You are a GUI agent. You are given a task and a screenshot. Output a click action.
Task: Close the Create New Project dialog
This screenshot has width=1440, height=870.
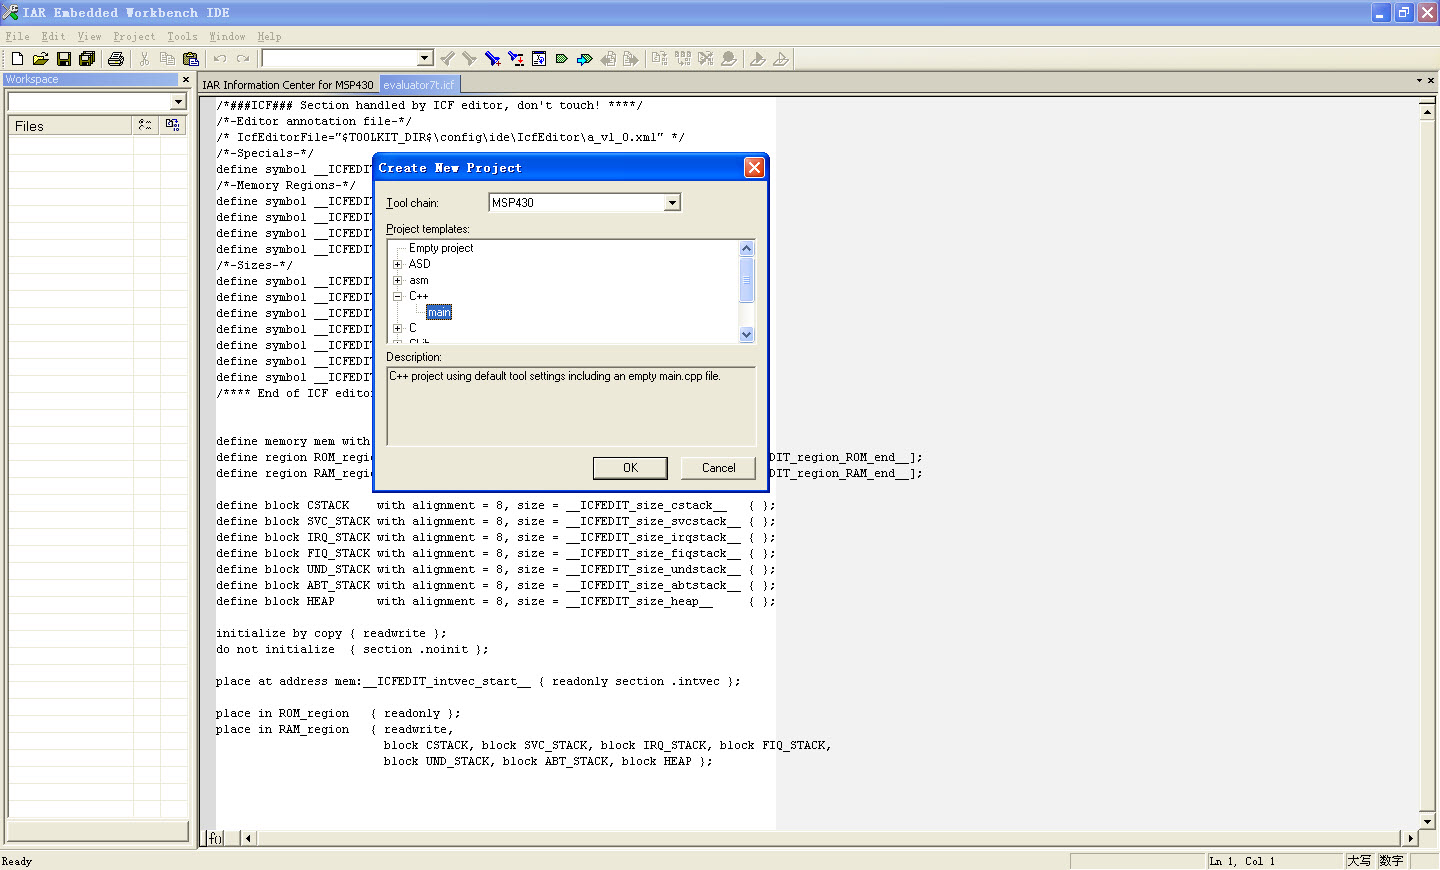pos(754,168)
